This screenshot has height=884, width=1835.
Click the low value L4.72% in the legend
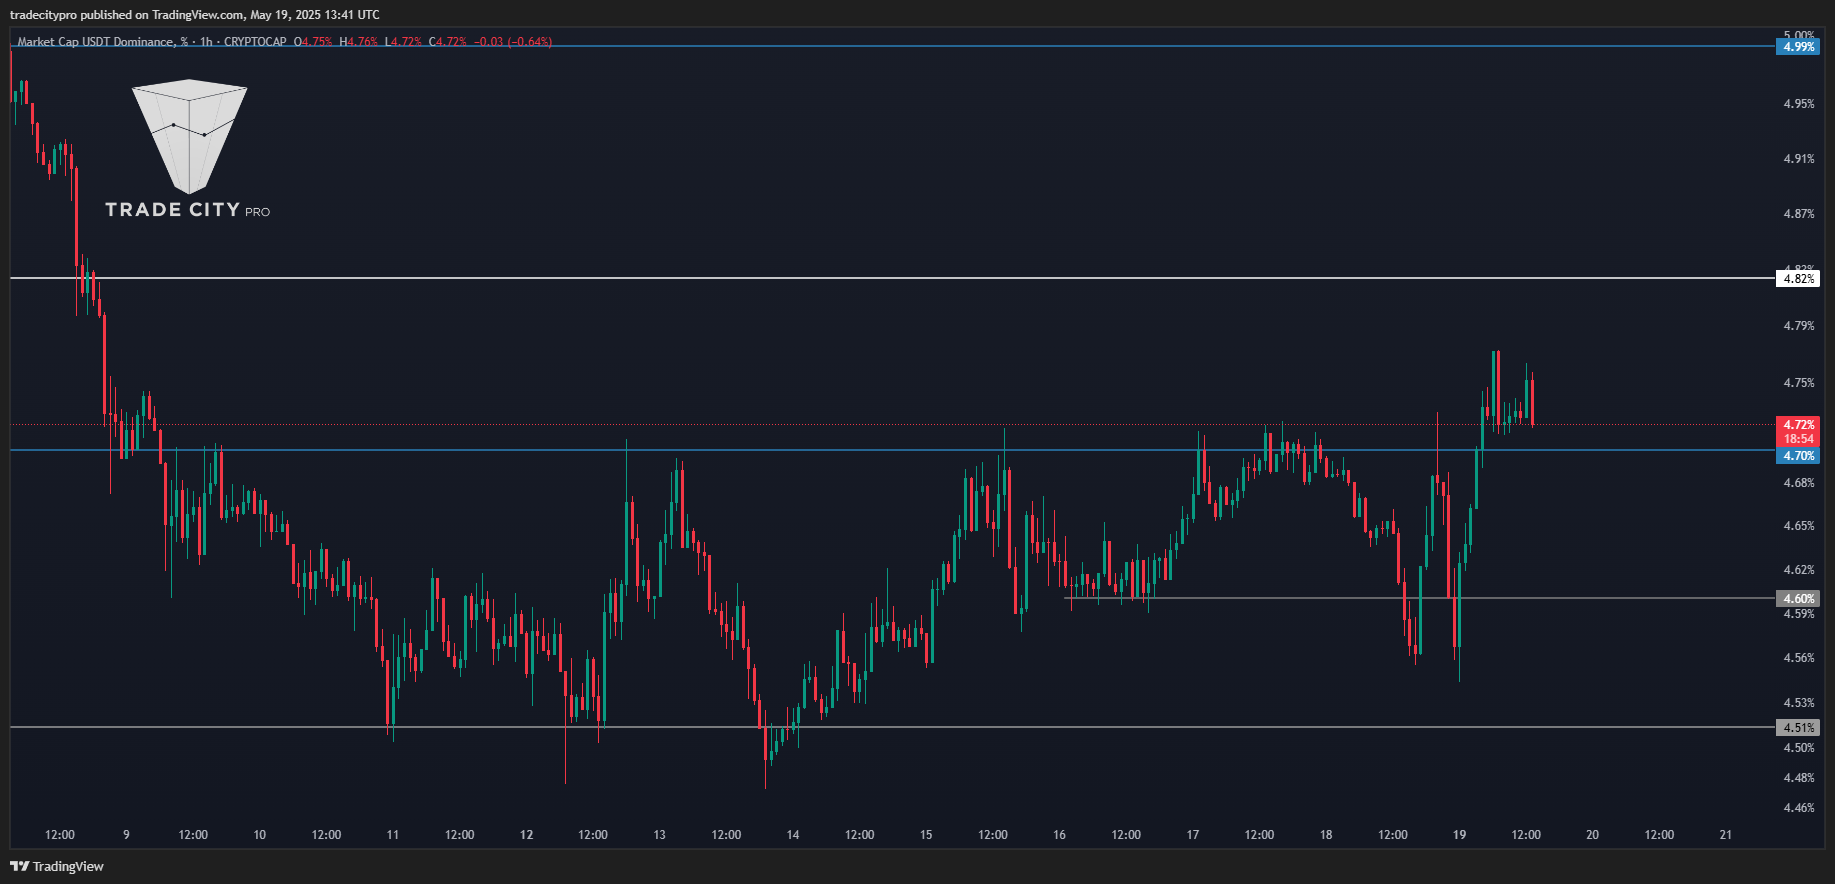coord(403,42)
